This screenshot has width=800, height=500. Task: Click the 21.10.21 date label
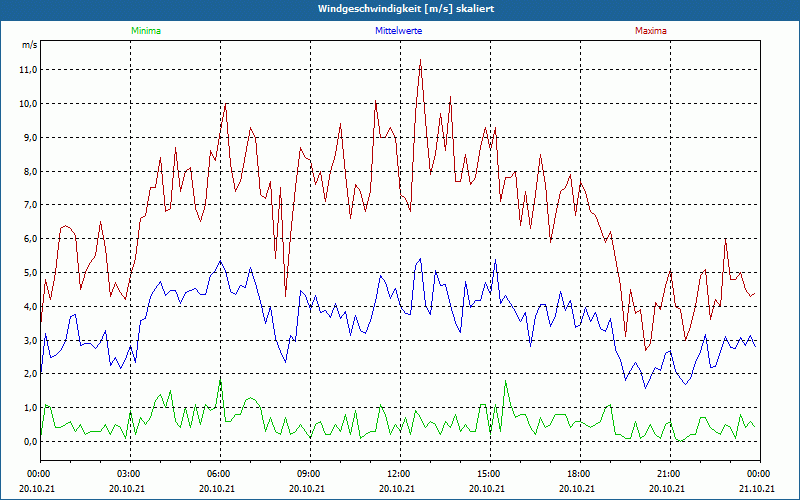pyautogui.click(x=757, y=488)
